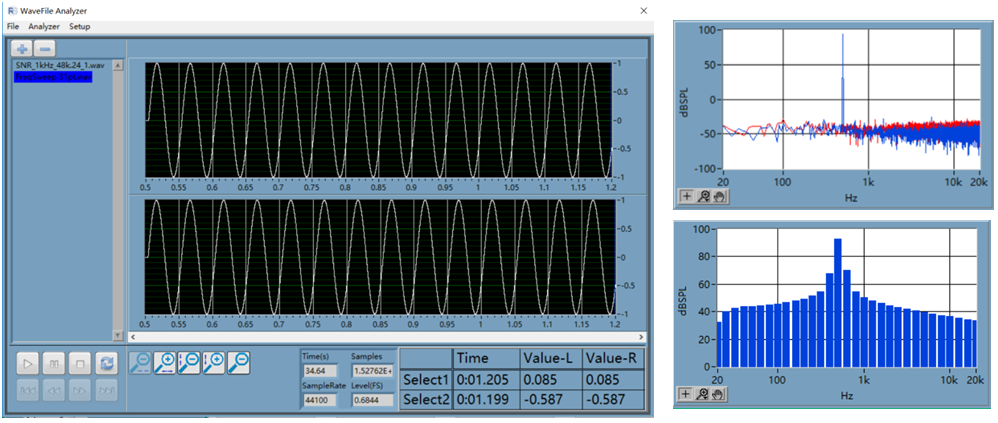Select FreqSweep 31pt.wav in file list
This screenshot has width=998, height=423.
(x=53, y=76)
